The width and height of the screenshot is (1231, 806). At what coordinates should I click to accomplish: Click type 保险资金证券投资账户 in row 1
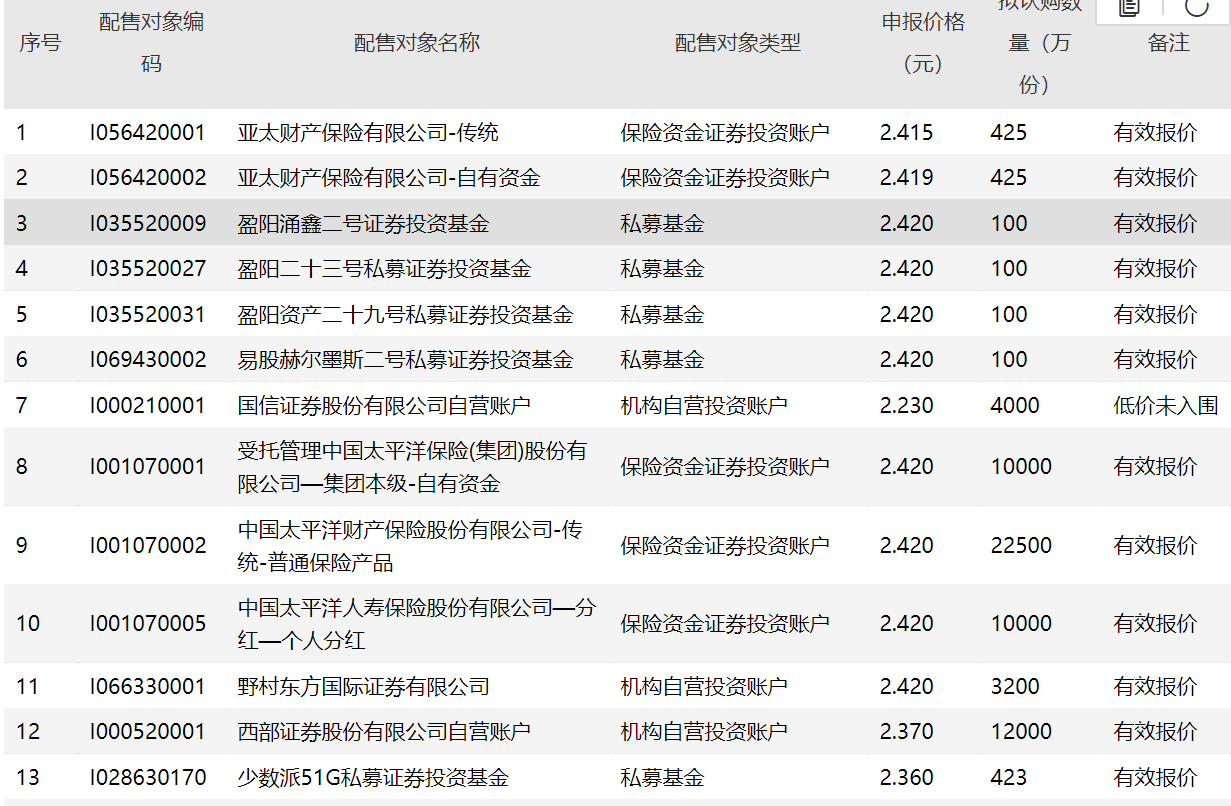[x=725, y=132]
